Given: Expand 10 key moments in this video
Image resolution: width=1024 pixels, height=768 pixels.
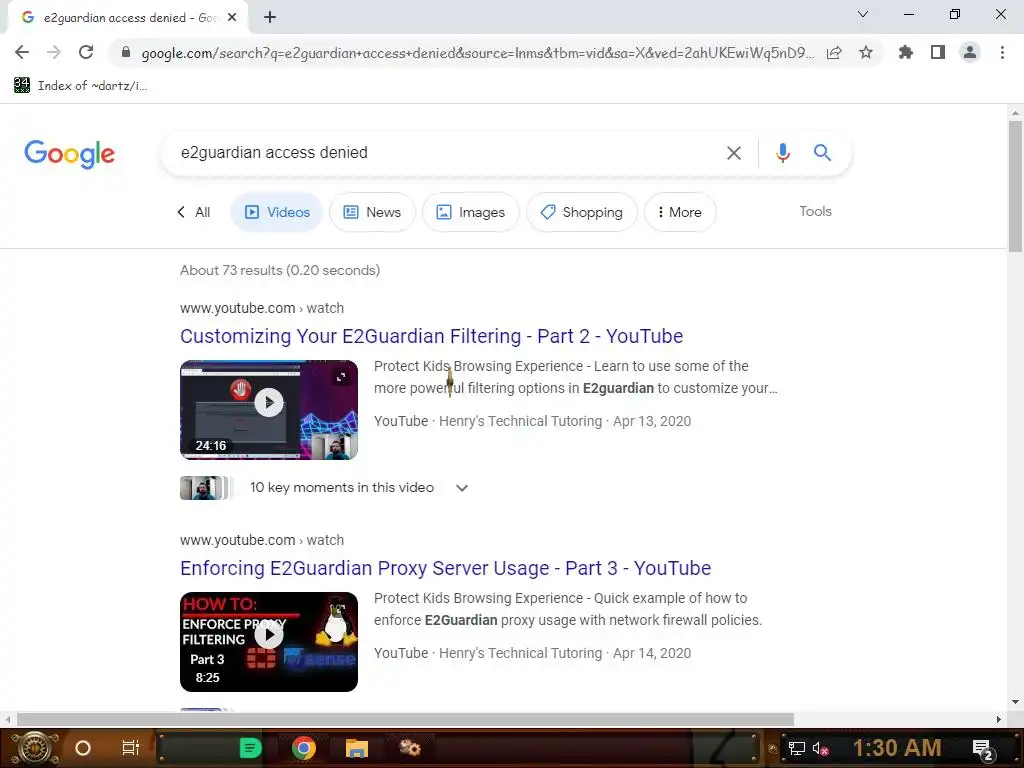Looking at the screenshot, I should tap(359, 488).
